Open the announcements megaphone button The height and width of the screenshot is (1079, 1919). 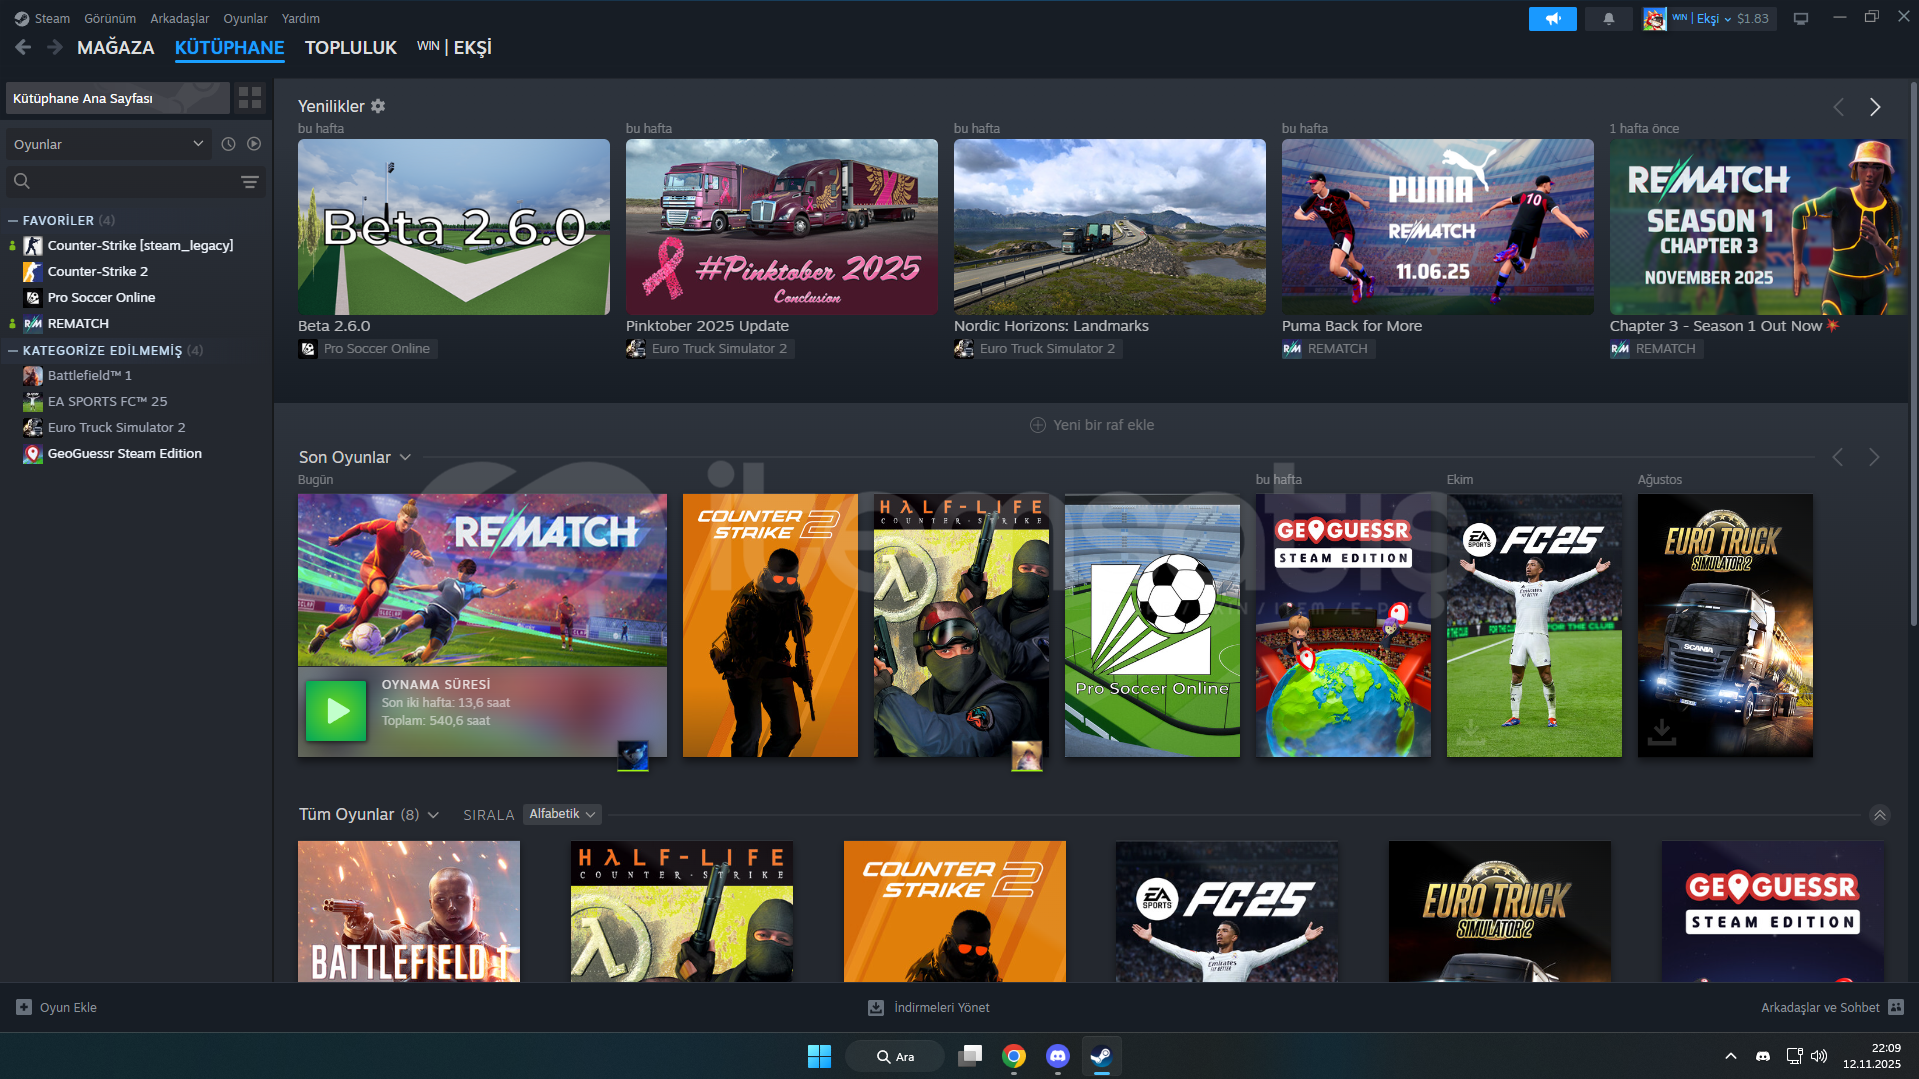pos(1552,19)
